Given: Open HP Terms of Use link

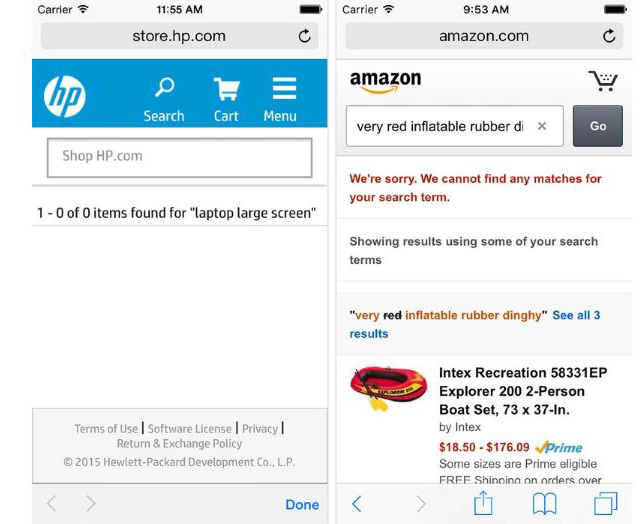Looking at the screenshot, I should [x=106, y=428].
